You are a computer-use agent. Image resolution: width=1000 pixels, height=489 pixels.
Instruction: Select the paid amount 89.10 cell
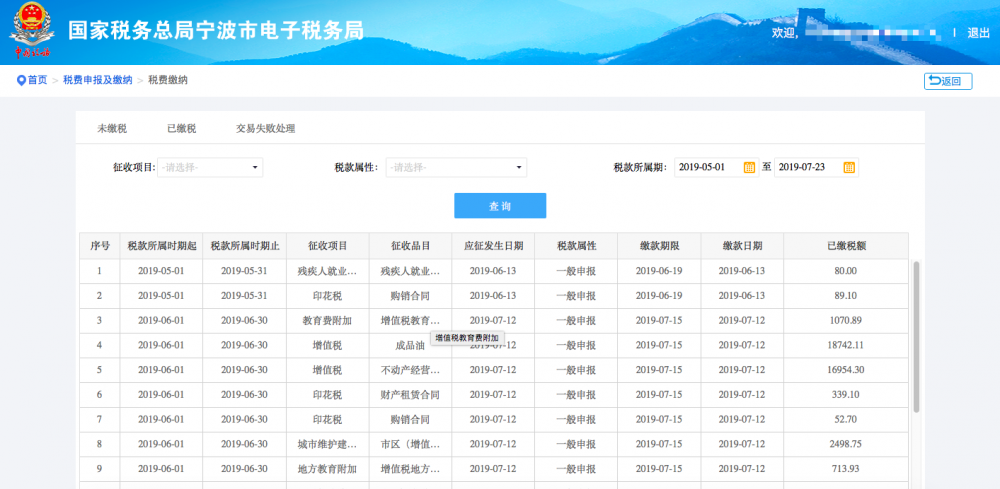click(846, 296)
